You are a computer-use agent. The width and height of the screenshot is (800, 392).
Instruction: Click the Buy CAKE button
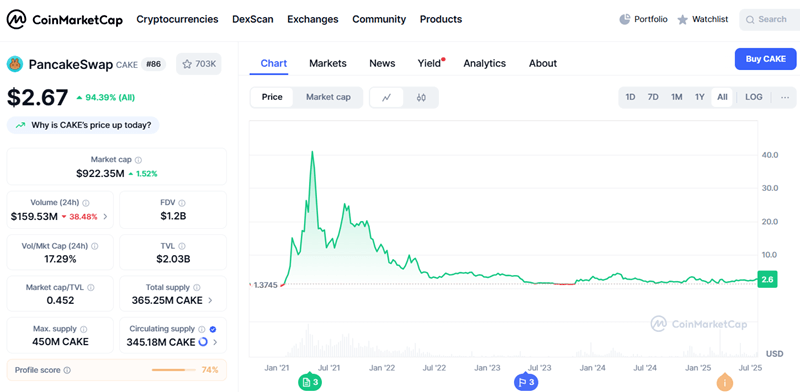pos(765,59)
